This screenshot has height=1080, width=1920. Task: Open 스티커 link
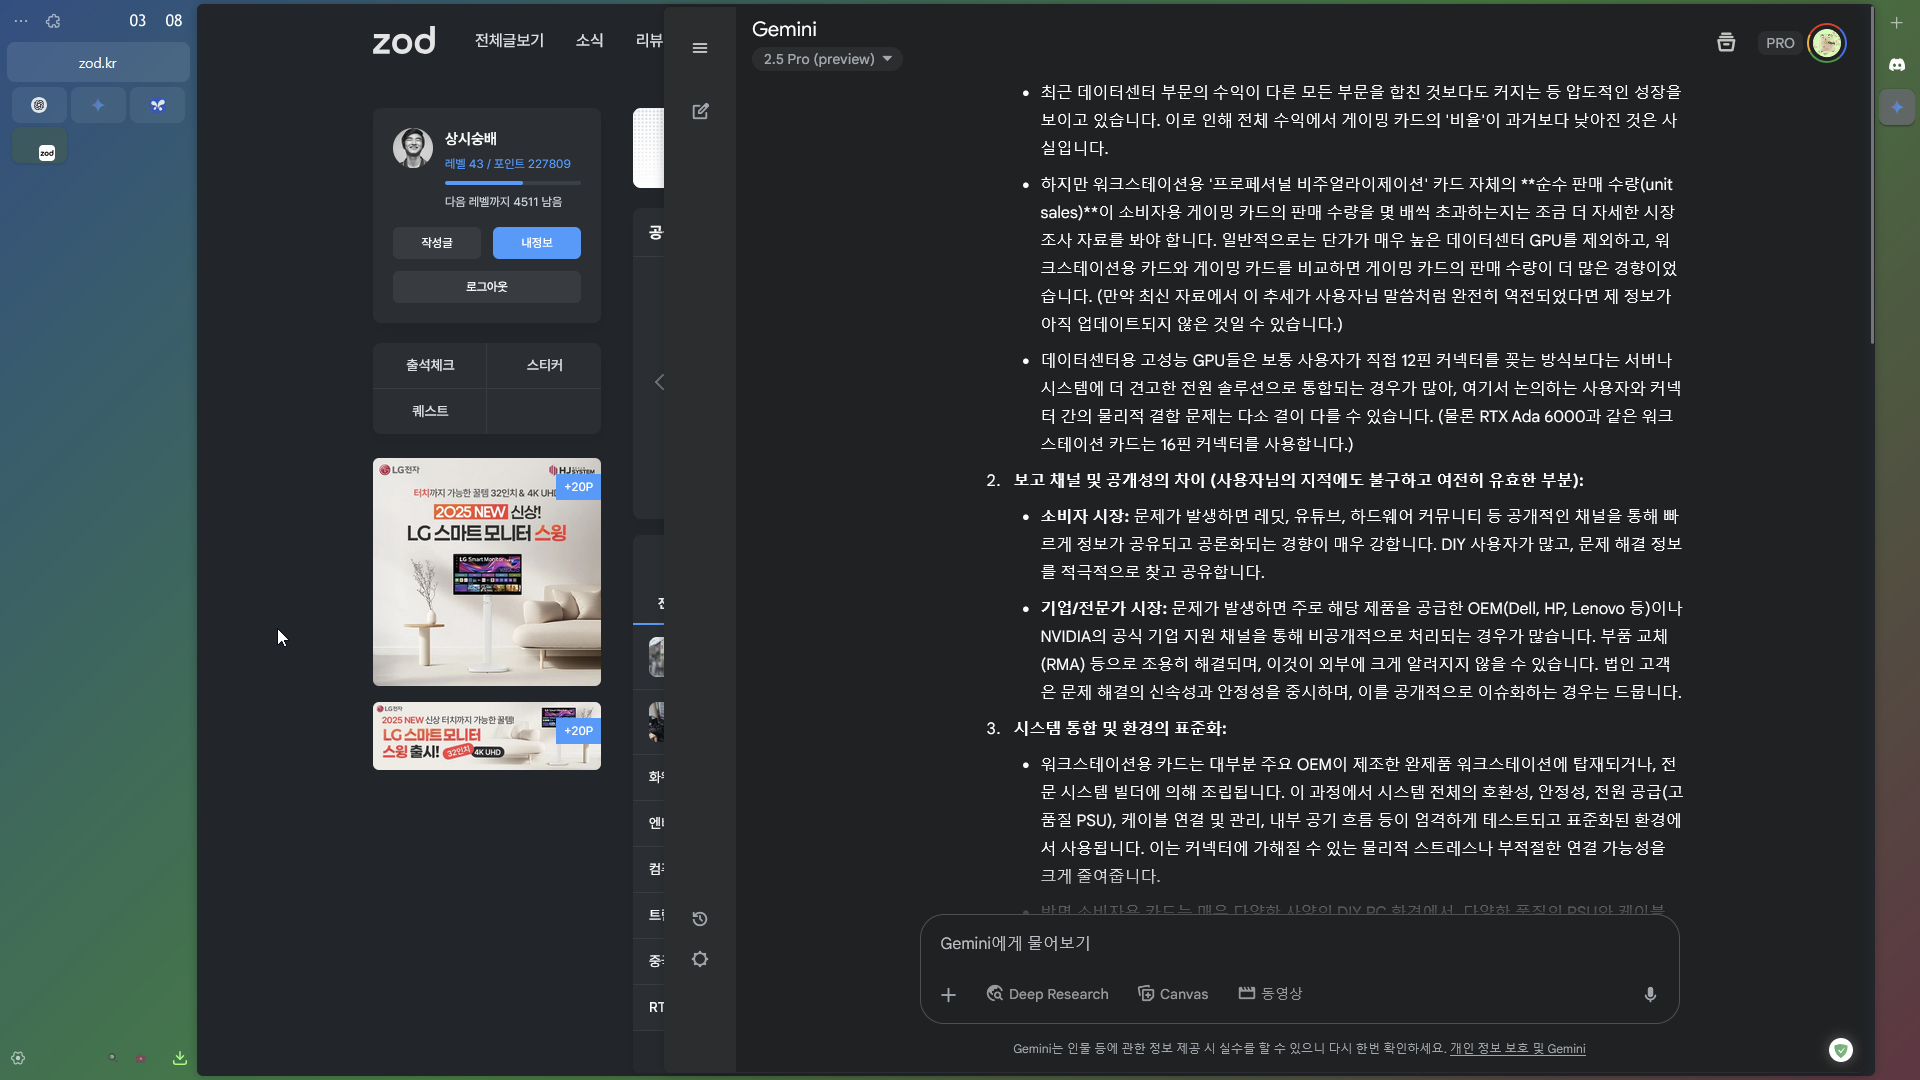(x=545, y=366)
